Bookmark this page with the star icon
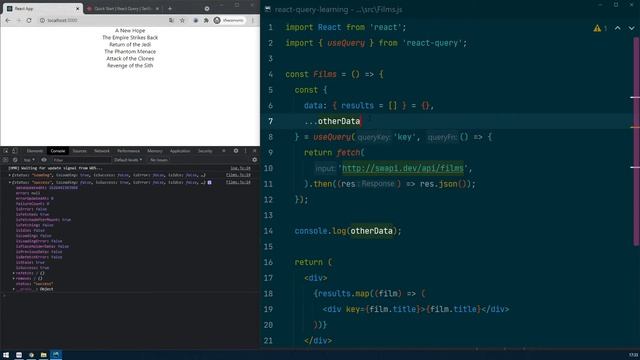 click(182, 20)
